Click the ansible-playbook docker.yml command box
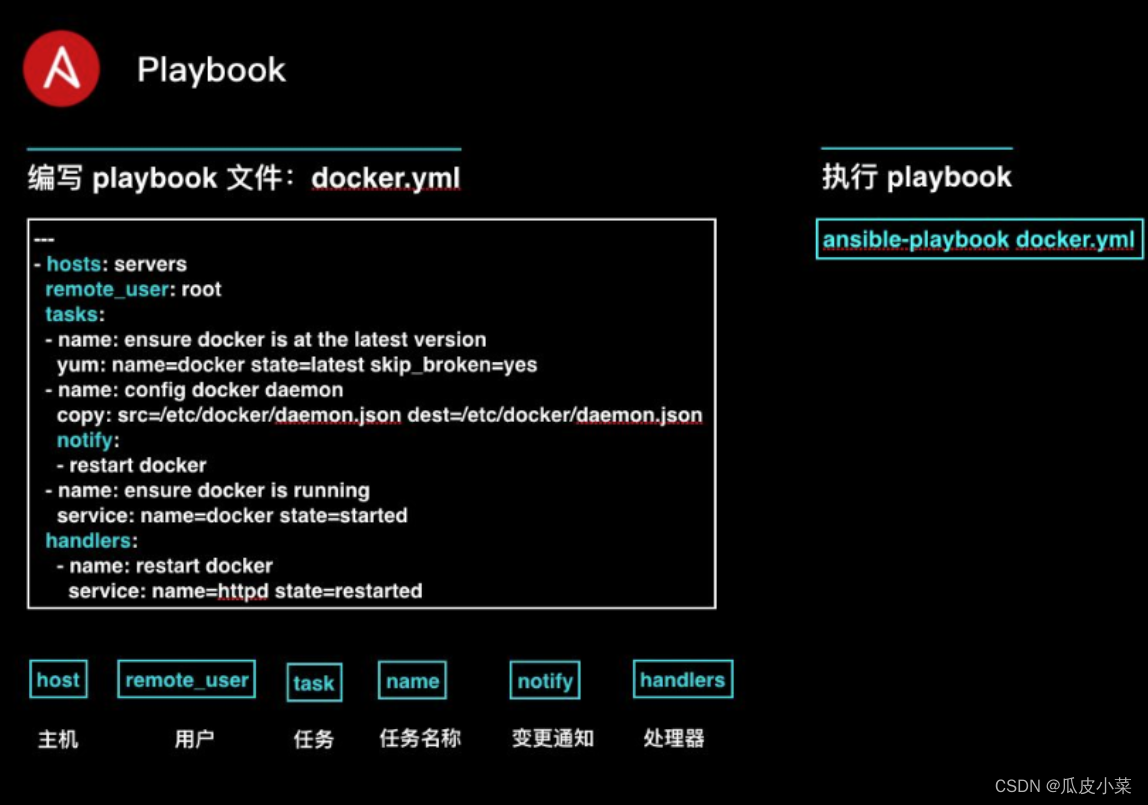The height and width of the screenshot is (805, 1148). click(979, 239)
